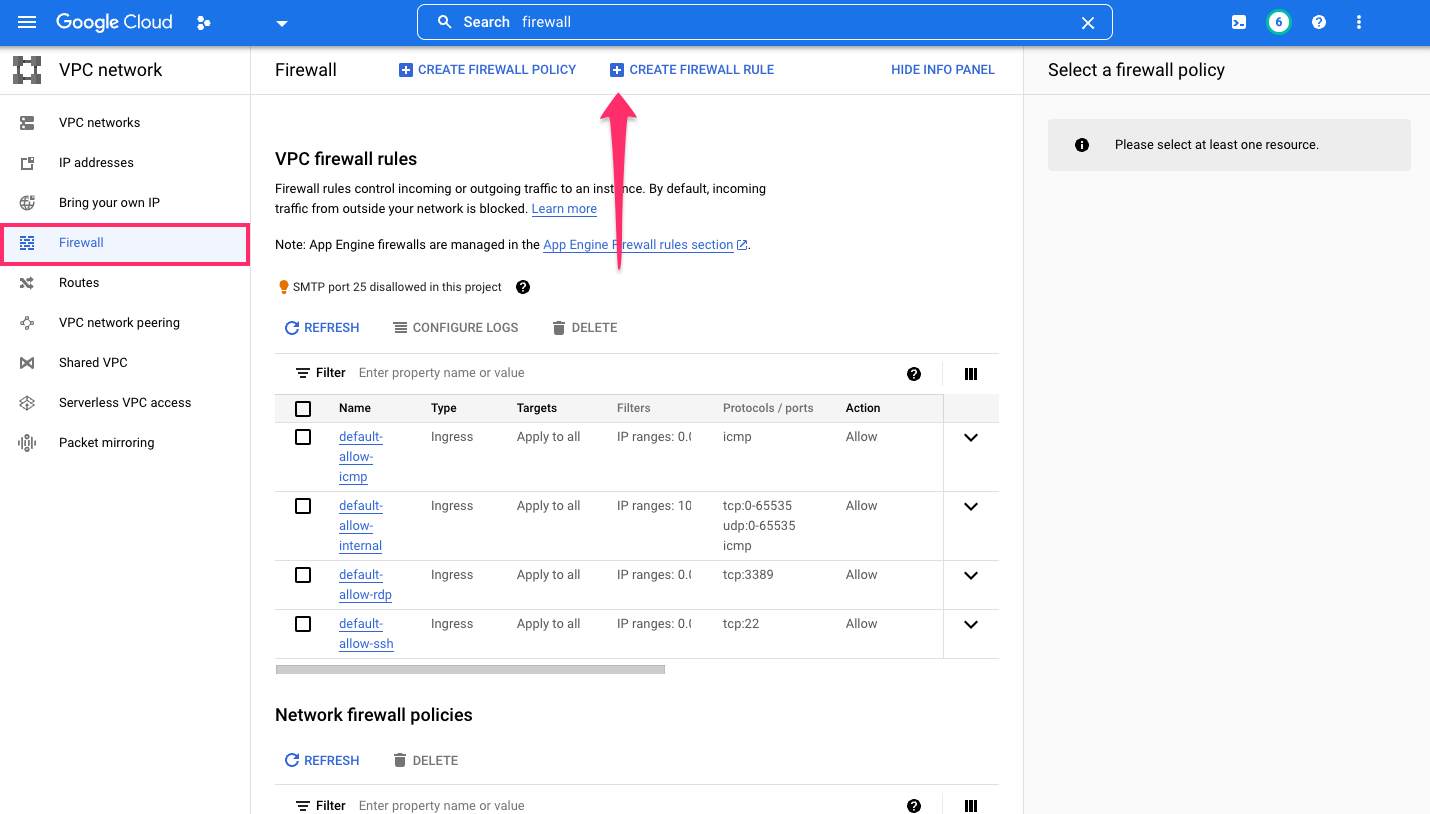Open the navigation hamburger menu
1430x814 pixels.
pyautogui.click(x=27, y=22)
